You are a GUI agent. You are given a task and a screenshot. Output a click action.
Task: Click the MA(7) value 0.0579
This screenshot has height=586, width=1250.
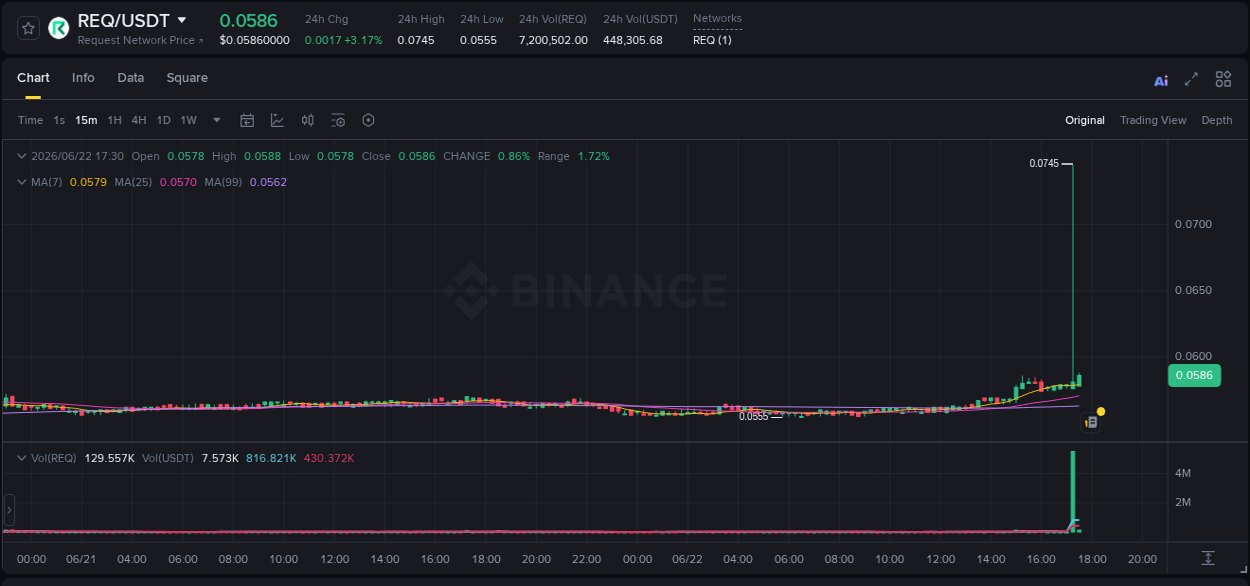pos(88,182)
